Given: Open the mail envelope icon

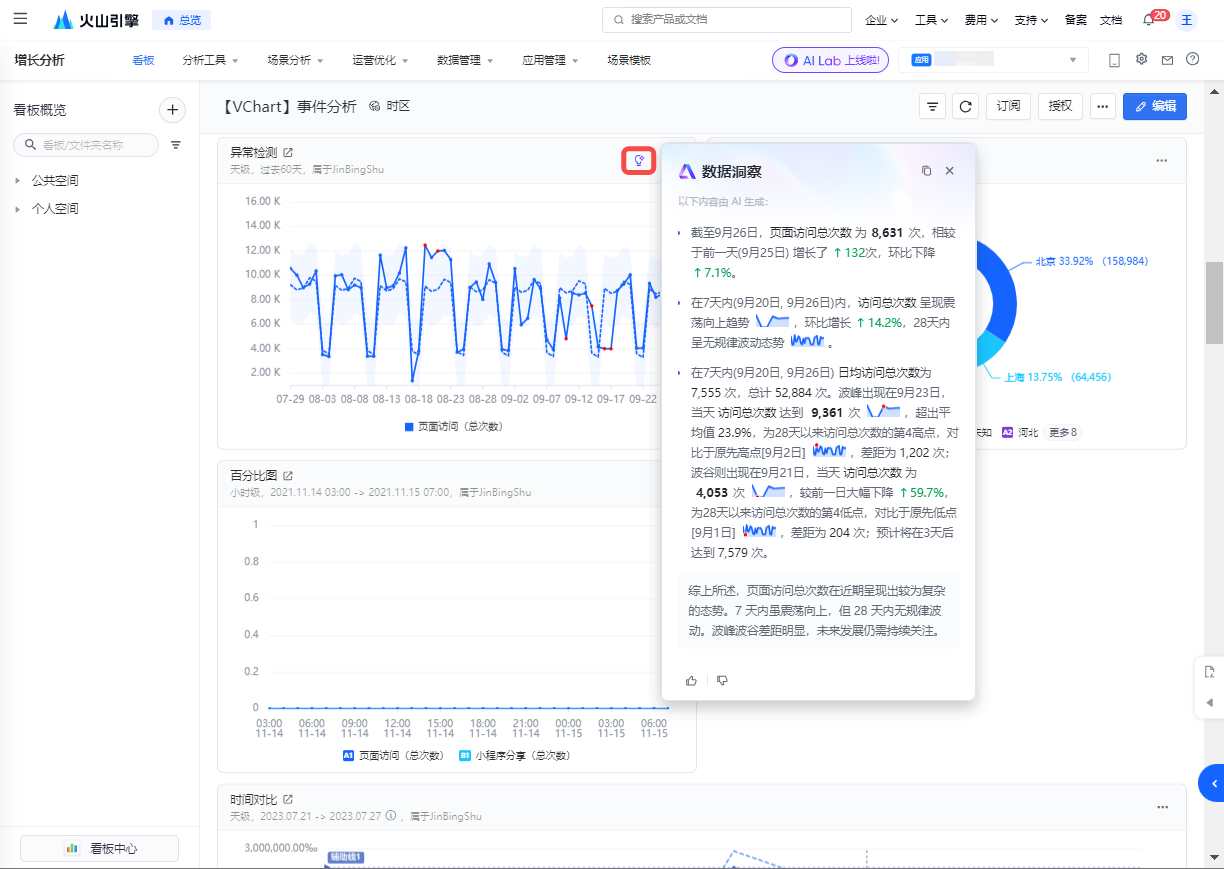Looking at the screenshot, I should pos(1167,60).
